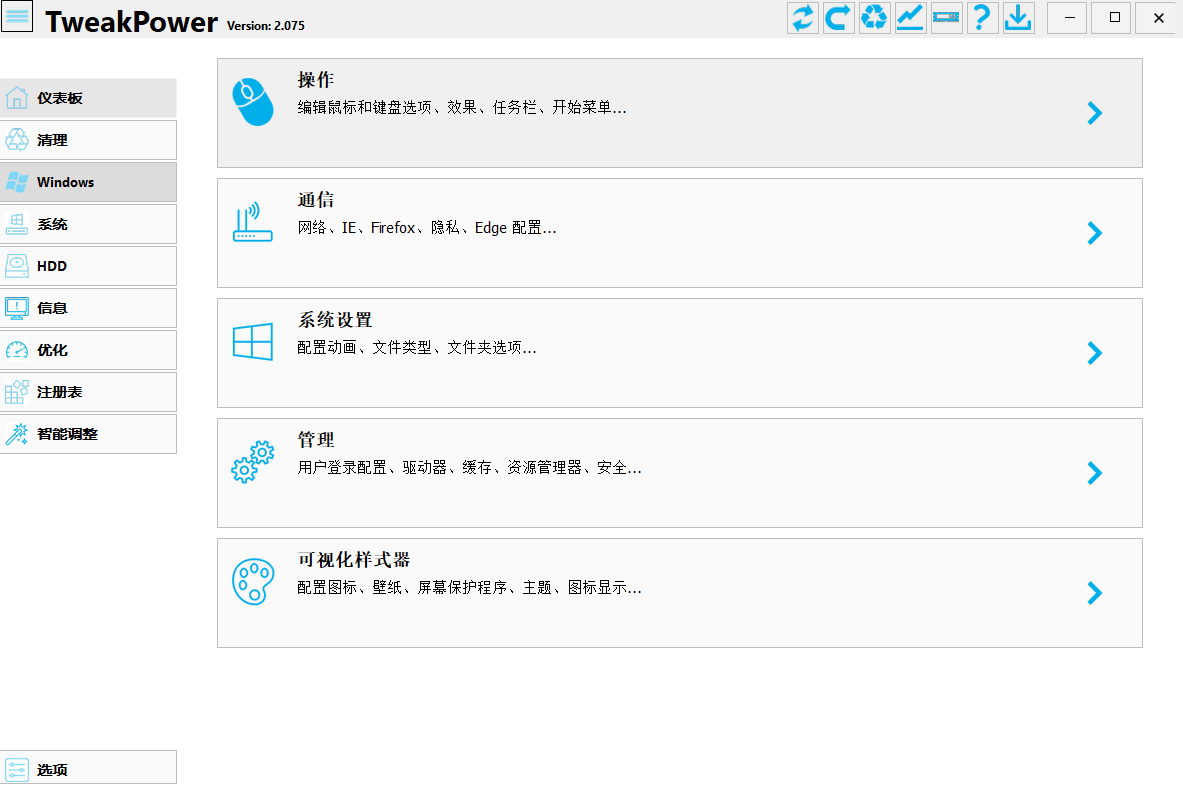Expand the 系统设置 section chevron arrow
This screenshot has height=786, width=1183.
(1094, 353)
